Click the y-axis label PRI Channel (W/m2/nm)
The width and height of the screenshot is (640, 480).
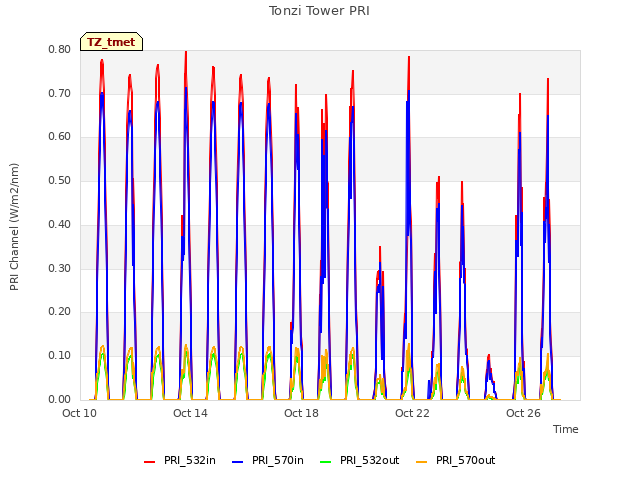(14, 227)
